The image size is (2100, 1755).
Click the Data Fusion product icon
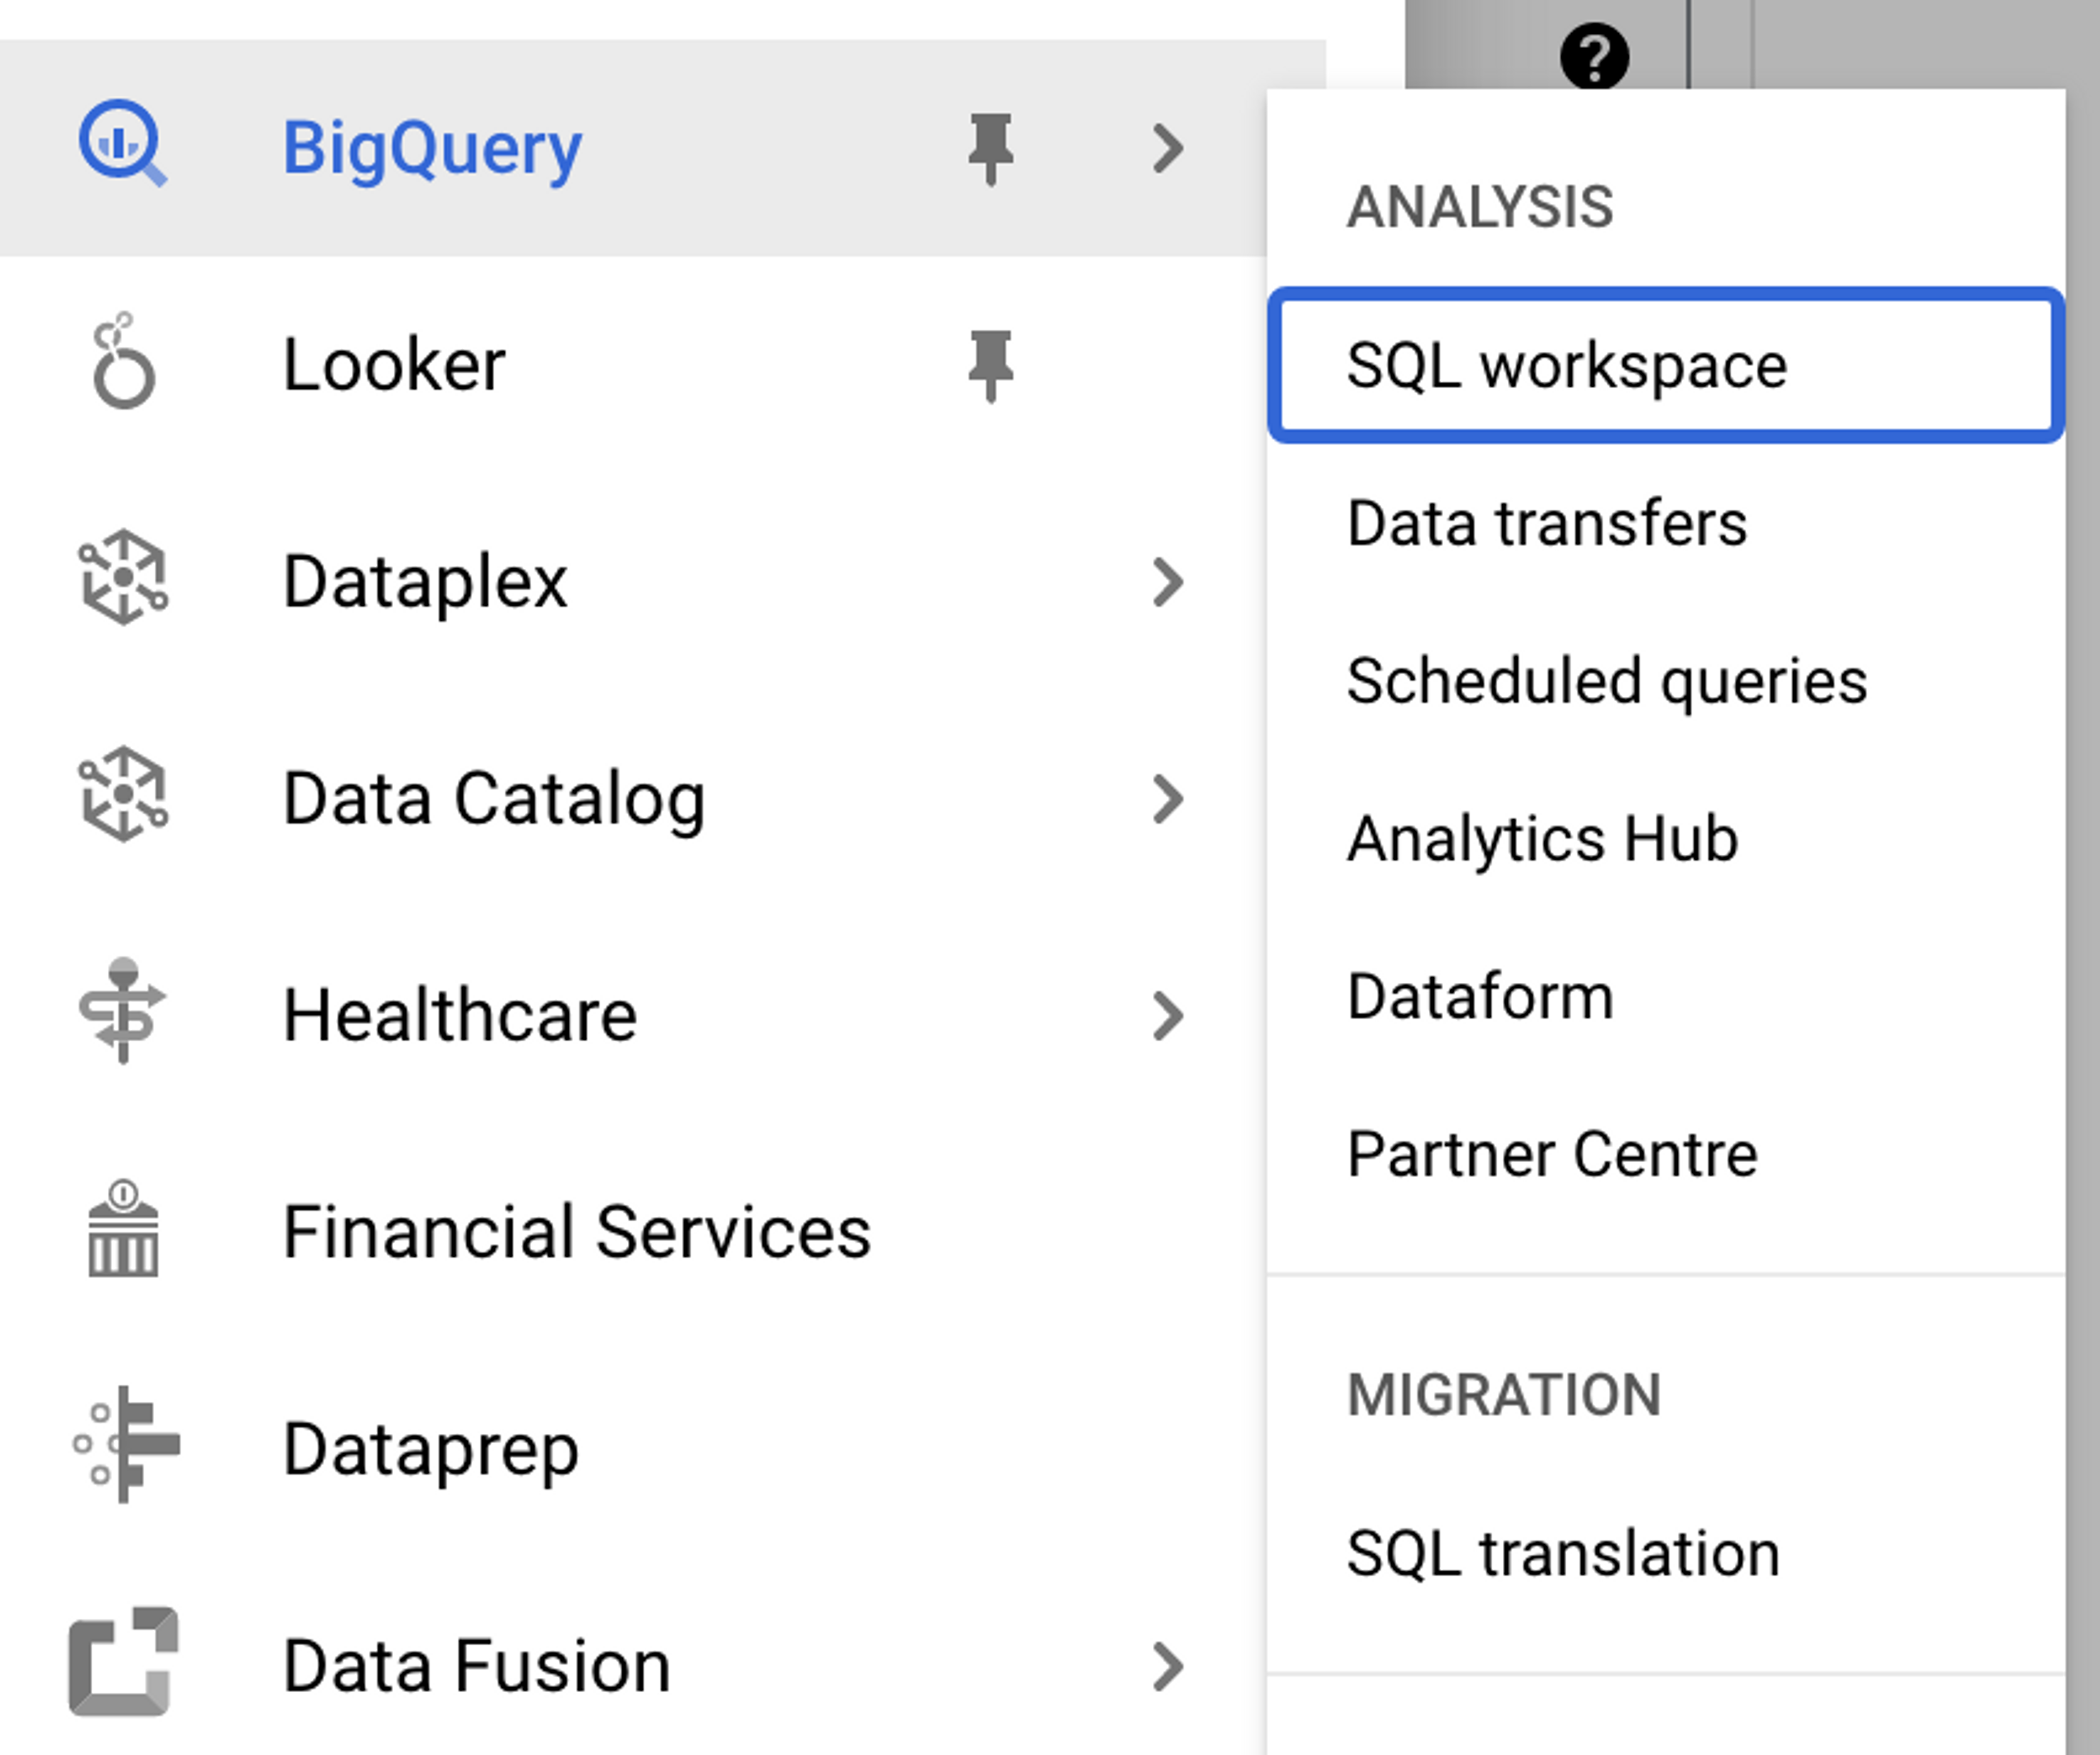pos(123,1662)
